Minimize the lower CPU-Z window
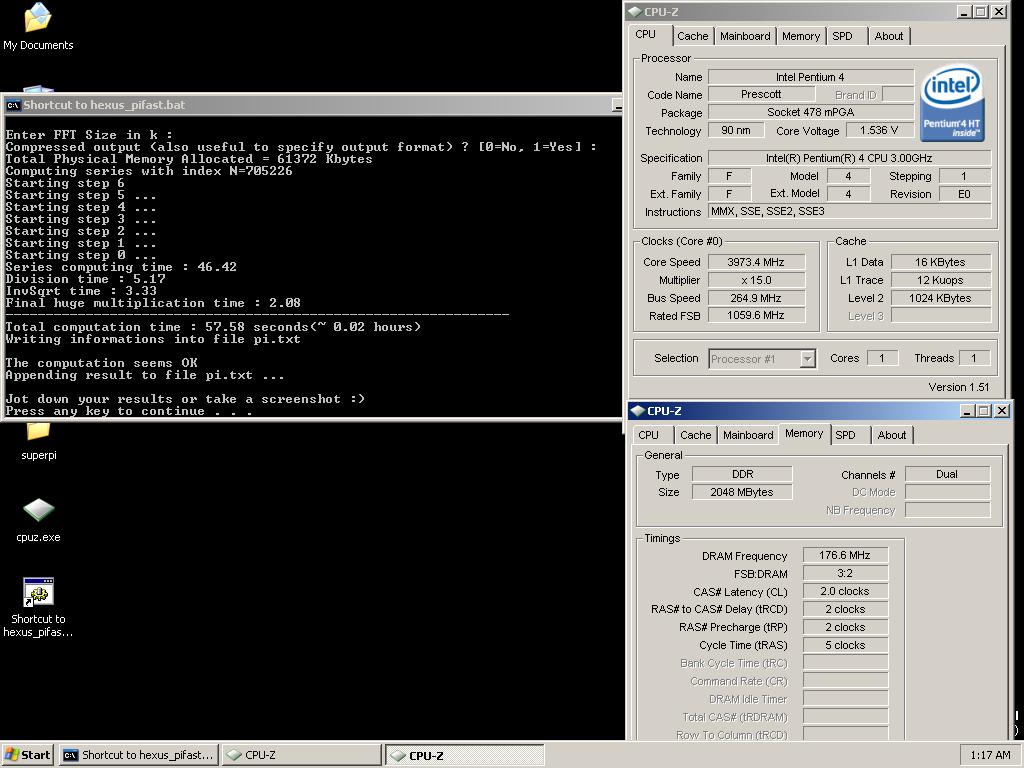 pyautogui.click(x=968, y=411)
